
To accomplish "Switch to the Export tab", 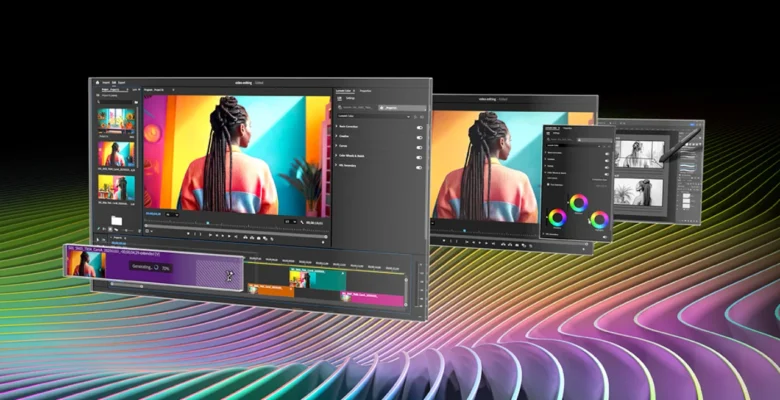I will tap(121, 83).
